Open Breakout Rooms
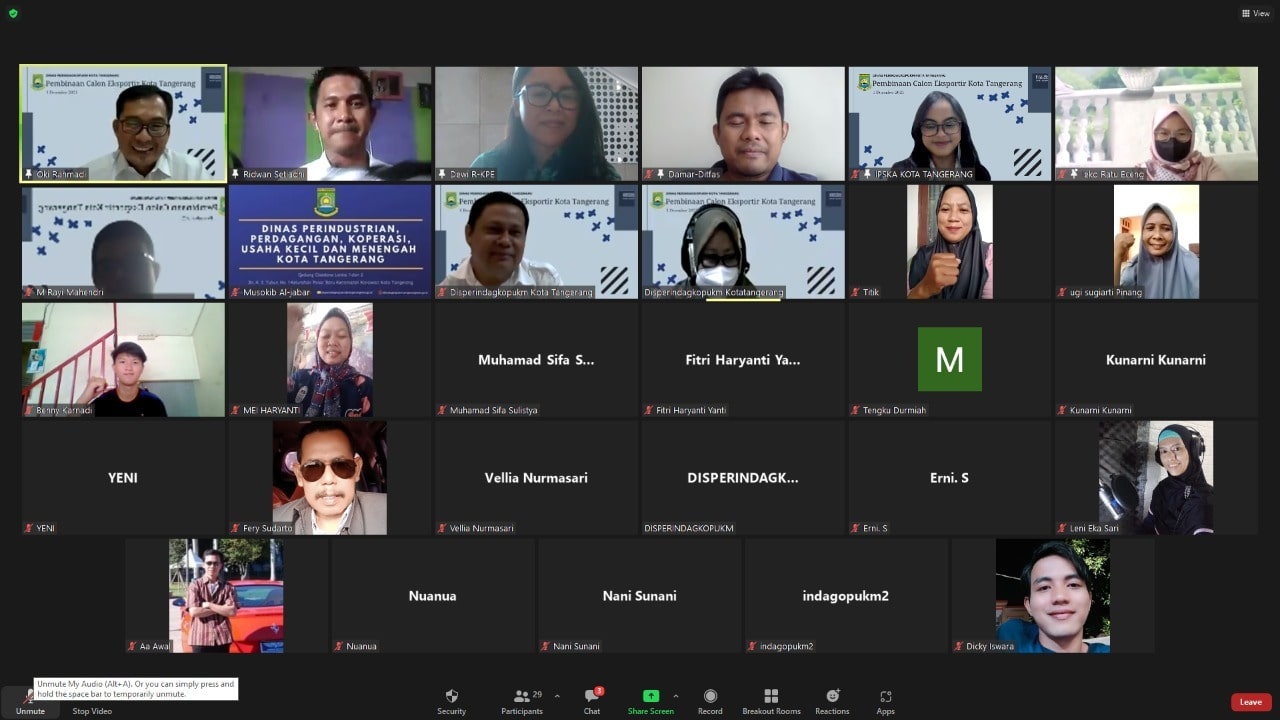 tap(771, 697)
